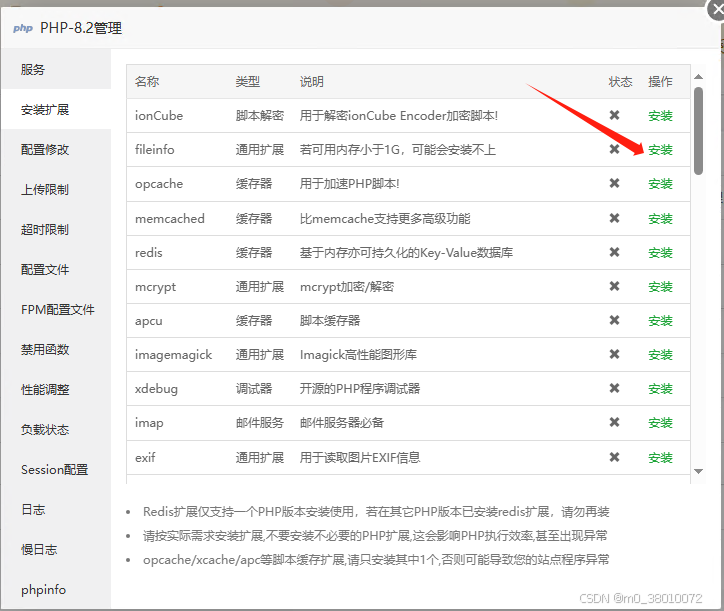Select 禁用函数 tab
The width and height of the screenshot is (724, 611).
(56, 349)
